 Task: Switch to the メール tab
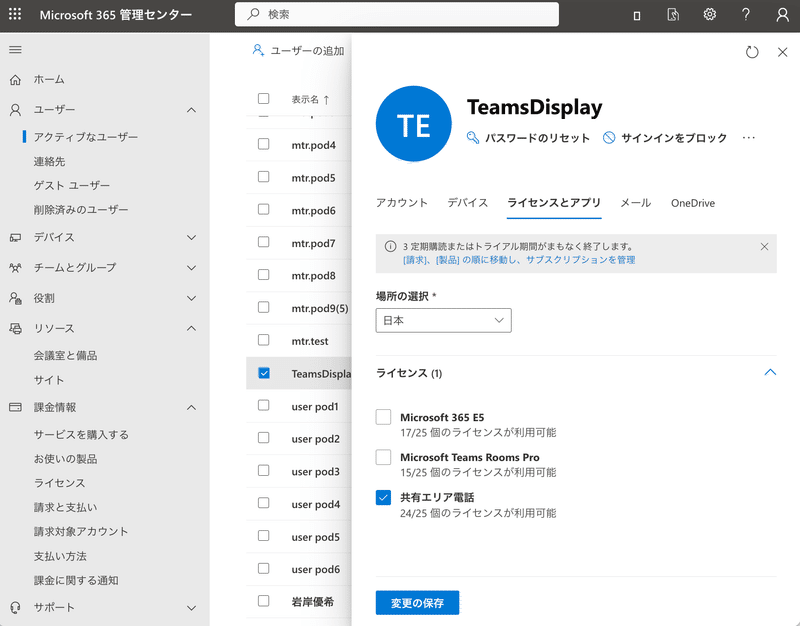[635, 203]
